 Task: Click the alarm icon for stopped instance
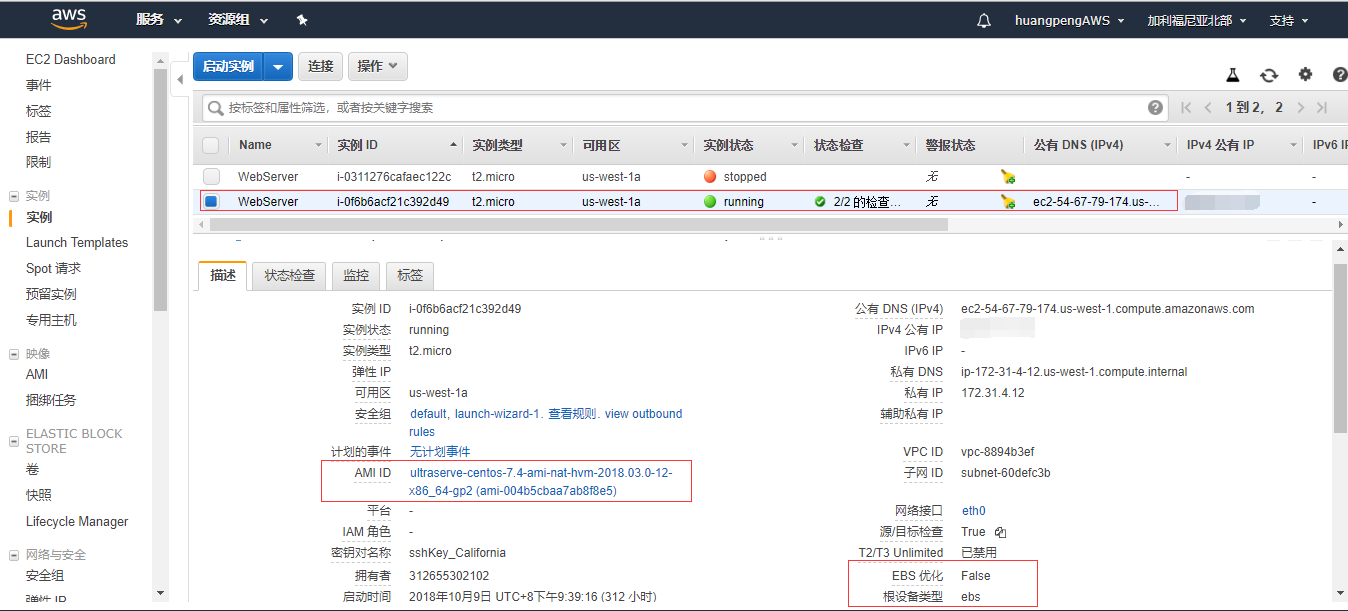(1008, 177)
